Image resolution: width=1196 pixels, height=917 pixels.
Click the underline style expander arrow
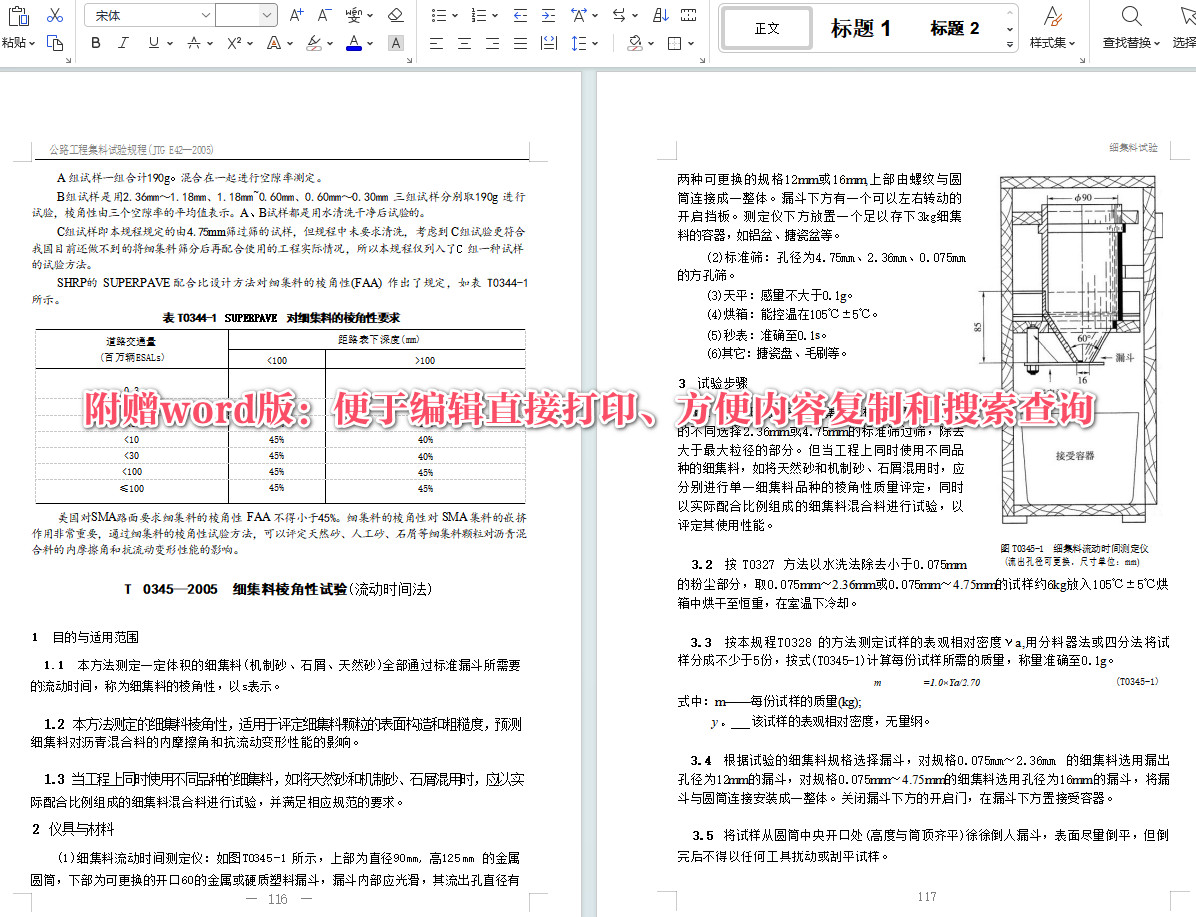point(170,43)
